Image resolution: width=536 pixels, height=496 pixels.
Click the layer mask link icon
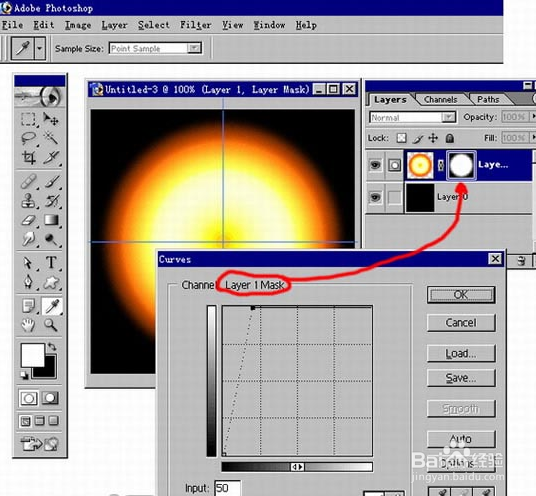point(441,165)
